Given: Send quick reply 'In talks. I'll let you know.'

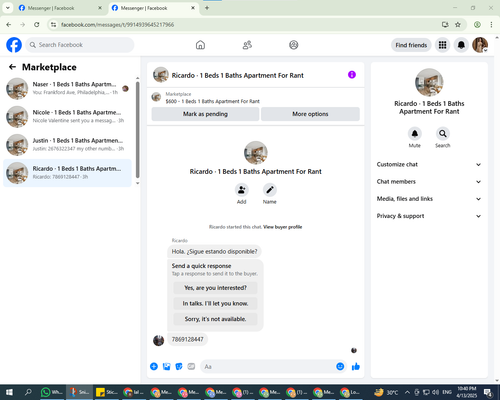Looking at the screenshot, I should (215, 303).
